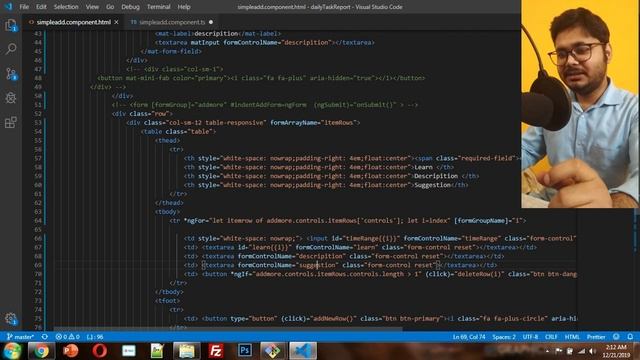Open FileZilla from the taskbar
The image size is (640, 360).
[216, 351]
